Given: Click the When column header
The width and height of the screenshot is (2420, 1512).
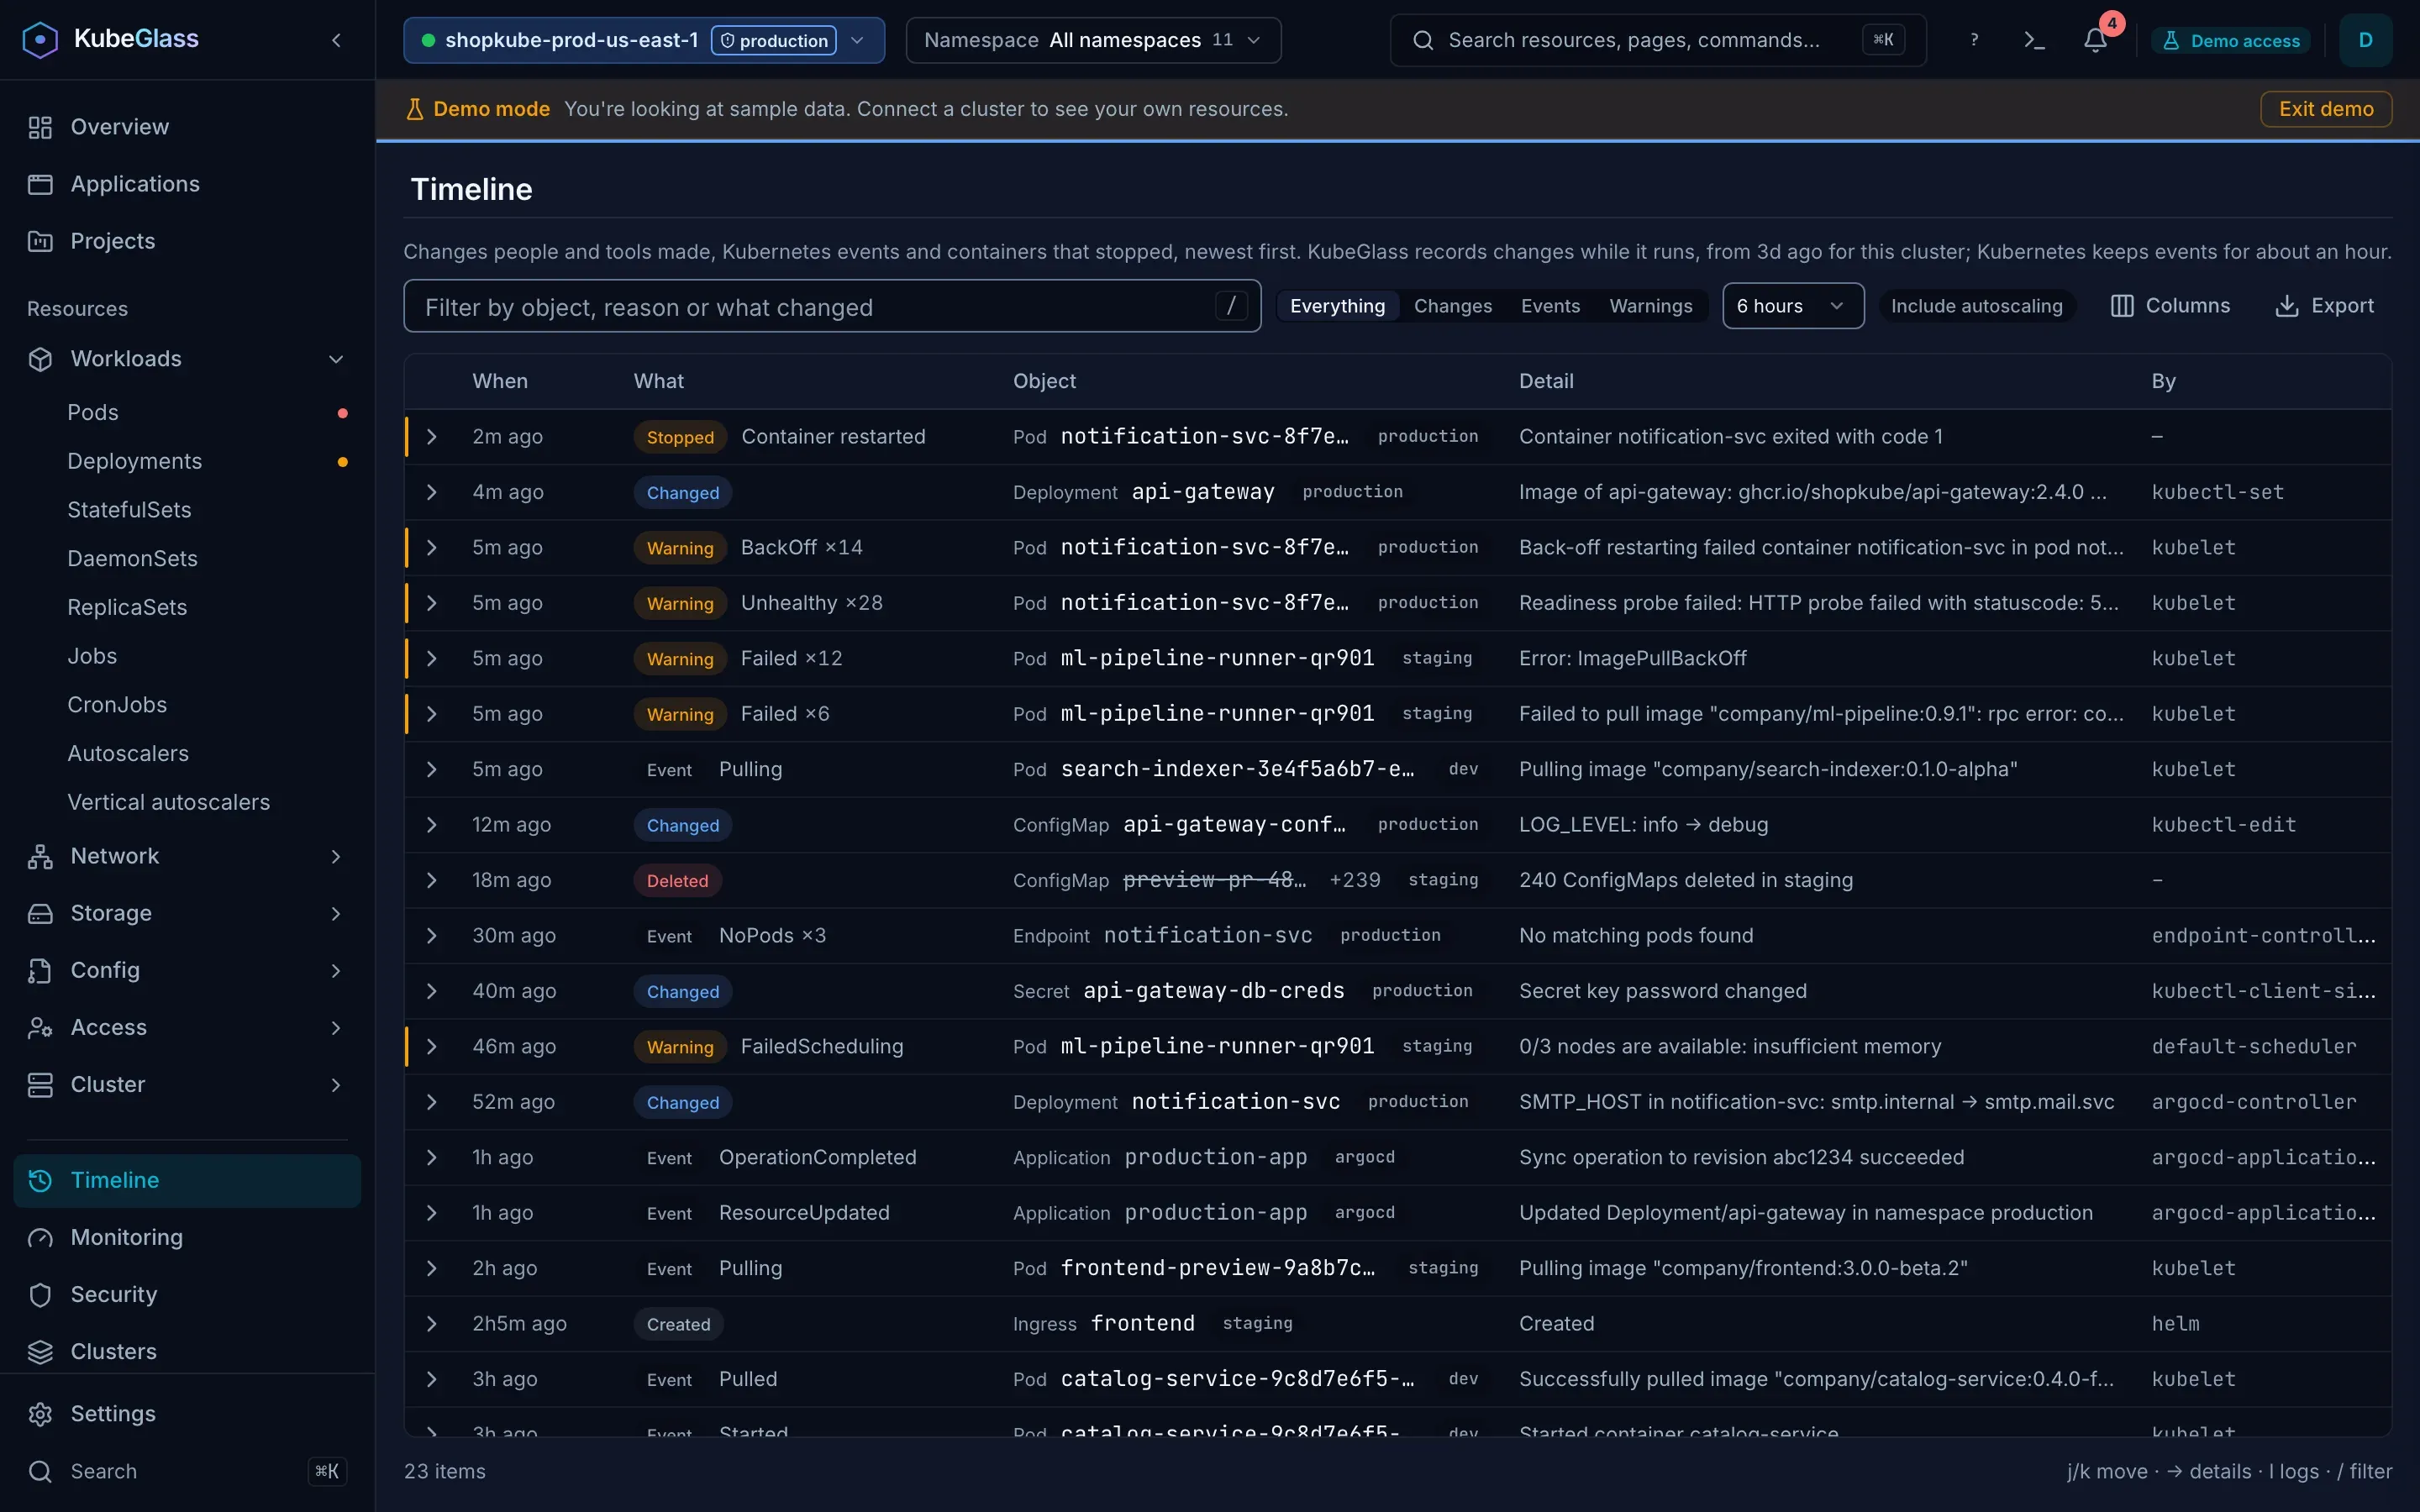Looking at the screenshot, I should click(500, 381).
